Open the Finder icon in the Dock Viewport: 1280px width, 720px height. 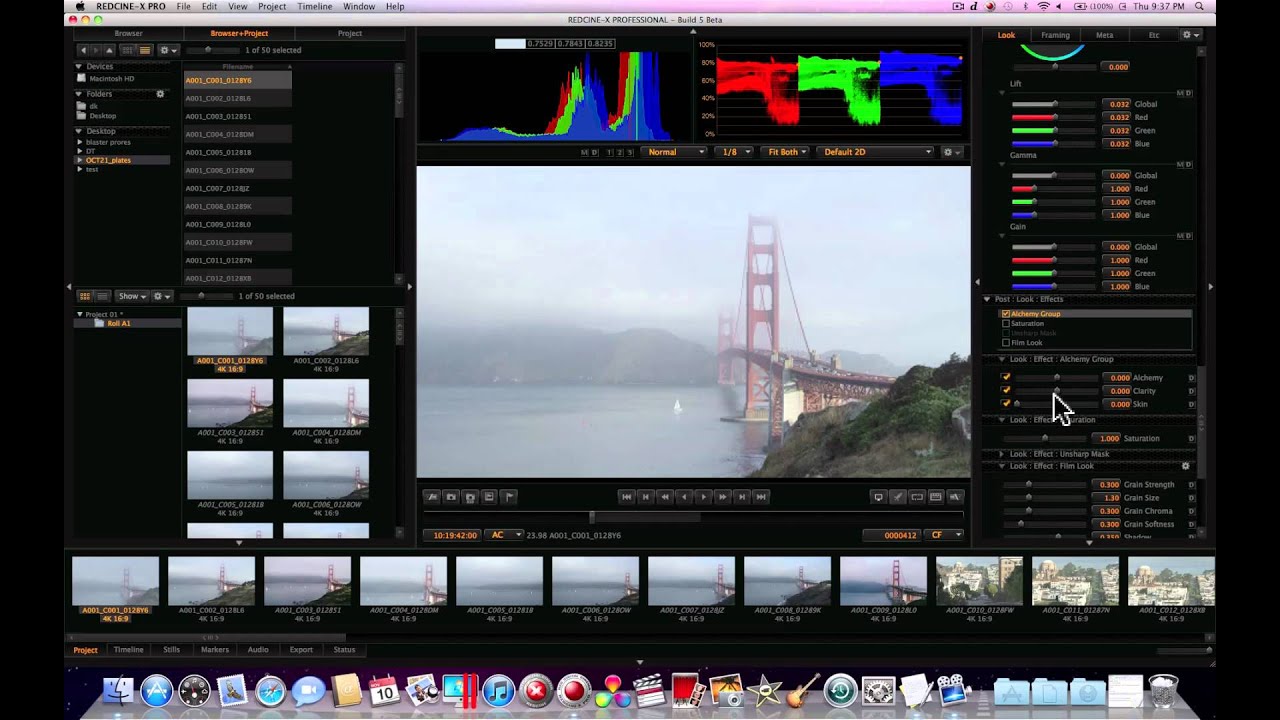click(x=118, y=691)
